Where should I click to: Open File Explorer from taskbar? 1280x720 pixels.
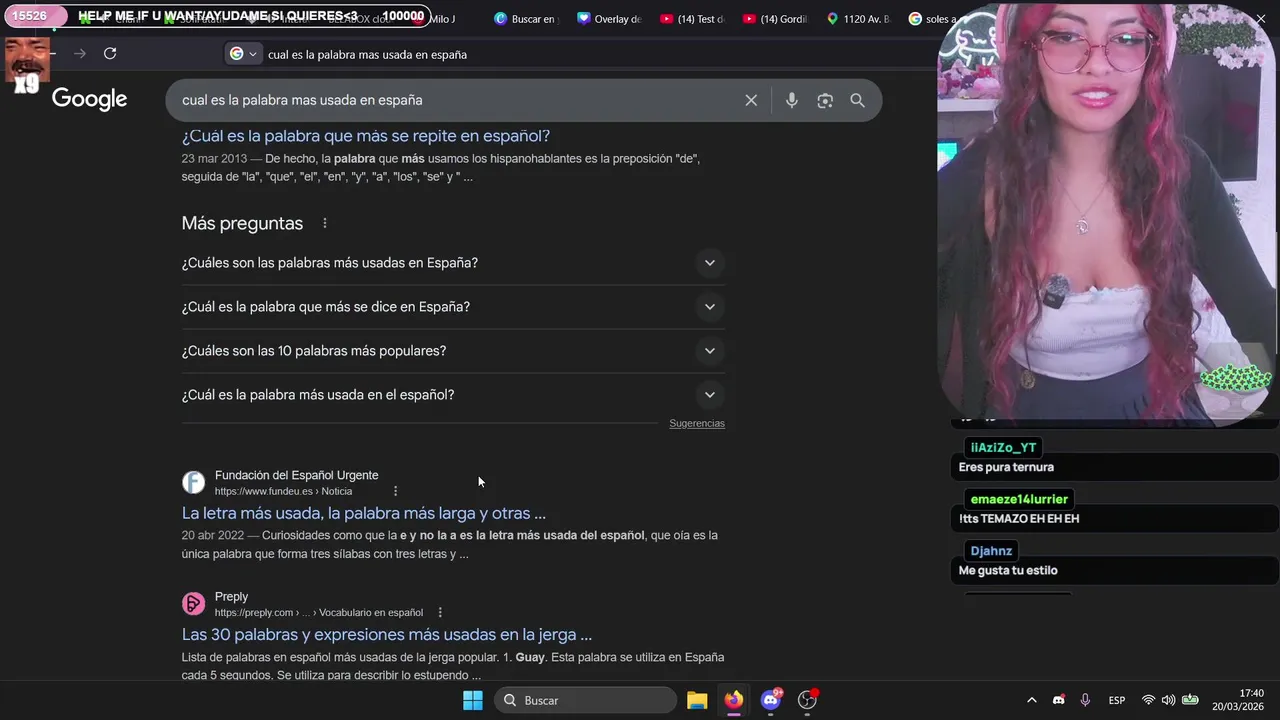tap(697, 700)
